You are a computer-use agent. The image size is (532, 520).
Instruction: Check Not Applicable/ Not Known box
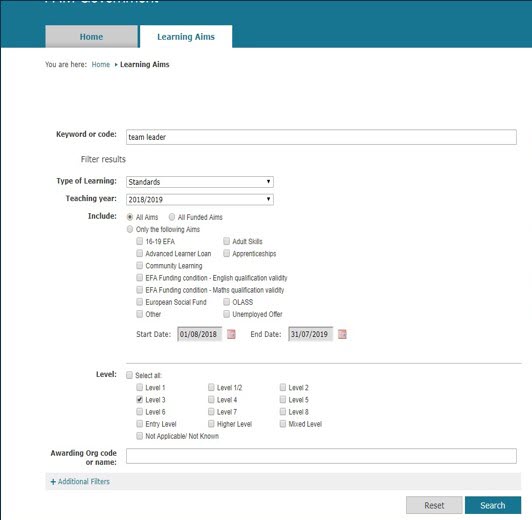[x=139, y=436]
